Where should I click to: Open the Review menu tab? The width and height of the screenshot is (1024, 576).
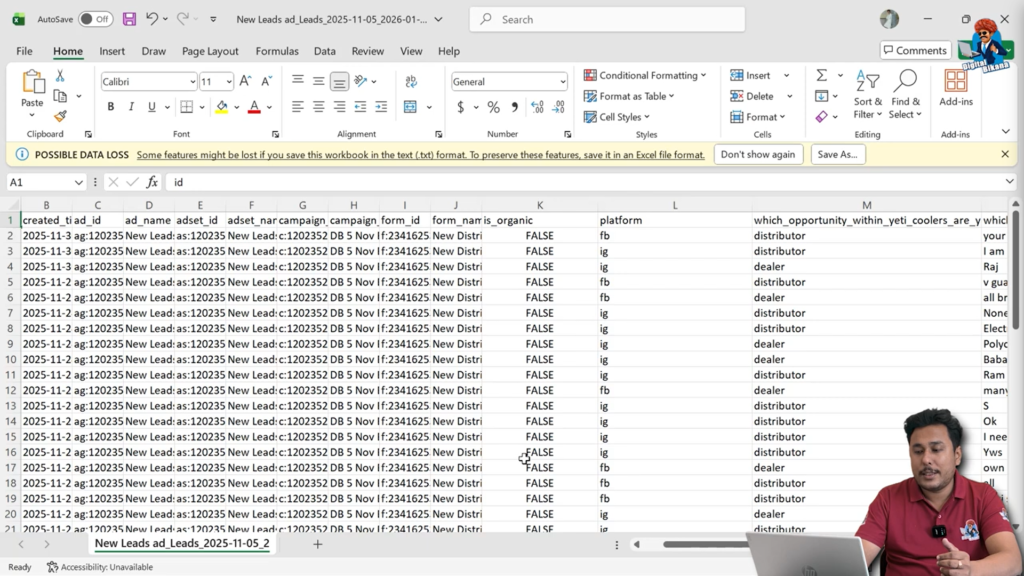[368, 51]
